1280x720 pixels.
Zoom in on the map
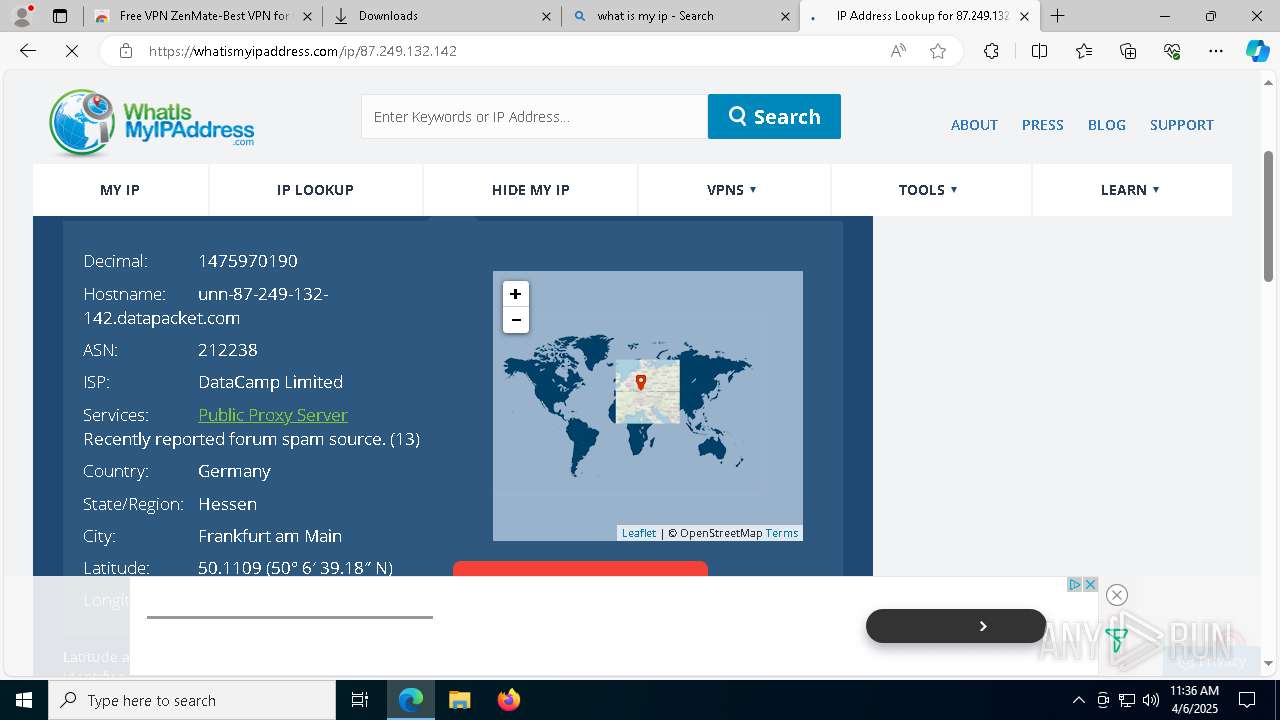coord(515,294)
